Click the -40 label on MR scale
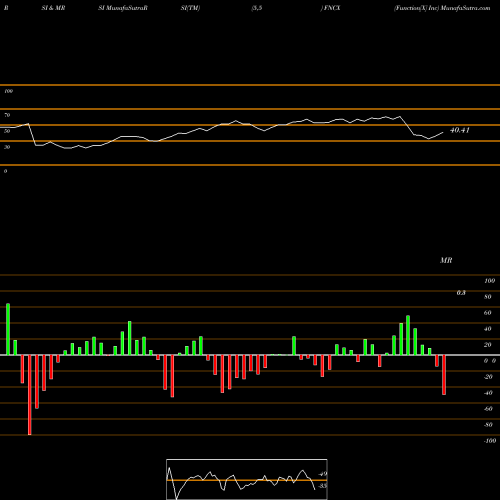Viewport: 500px width, 500px height. (488, 393)
